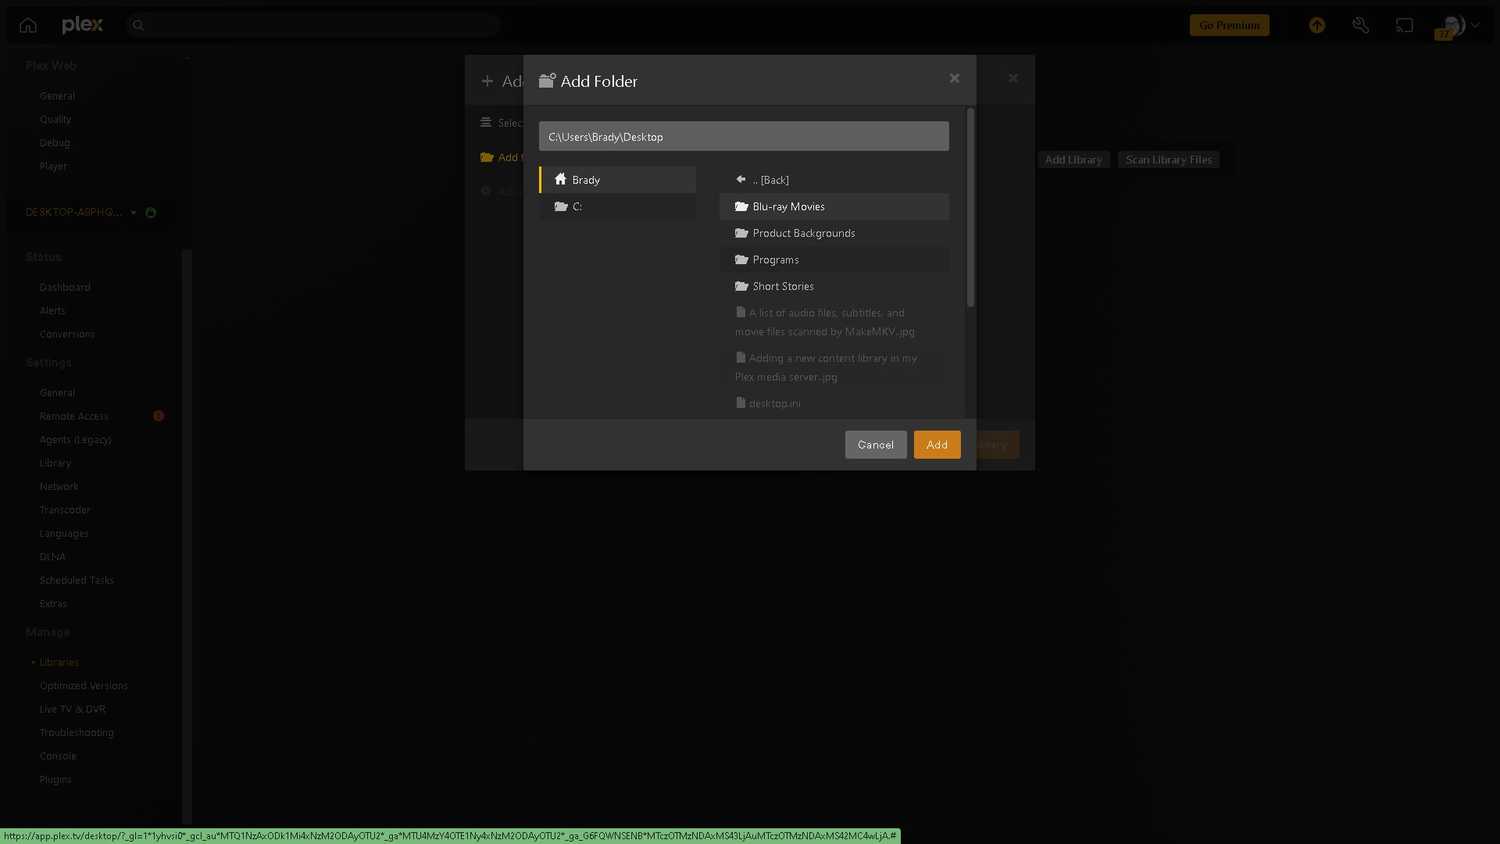Open settings wrench icon
The width and height of the screenshot is (1500, 844).
(1361, 25)
